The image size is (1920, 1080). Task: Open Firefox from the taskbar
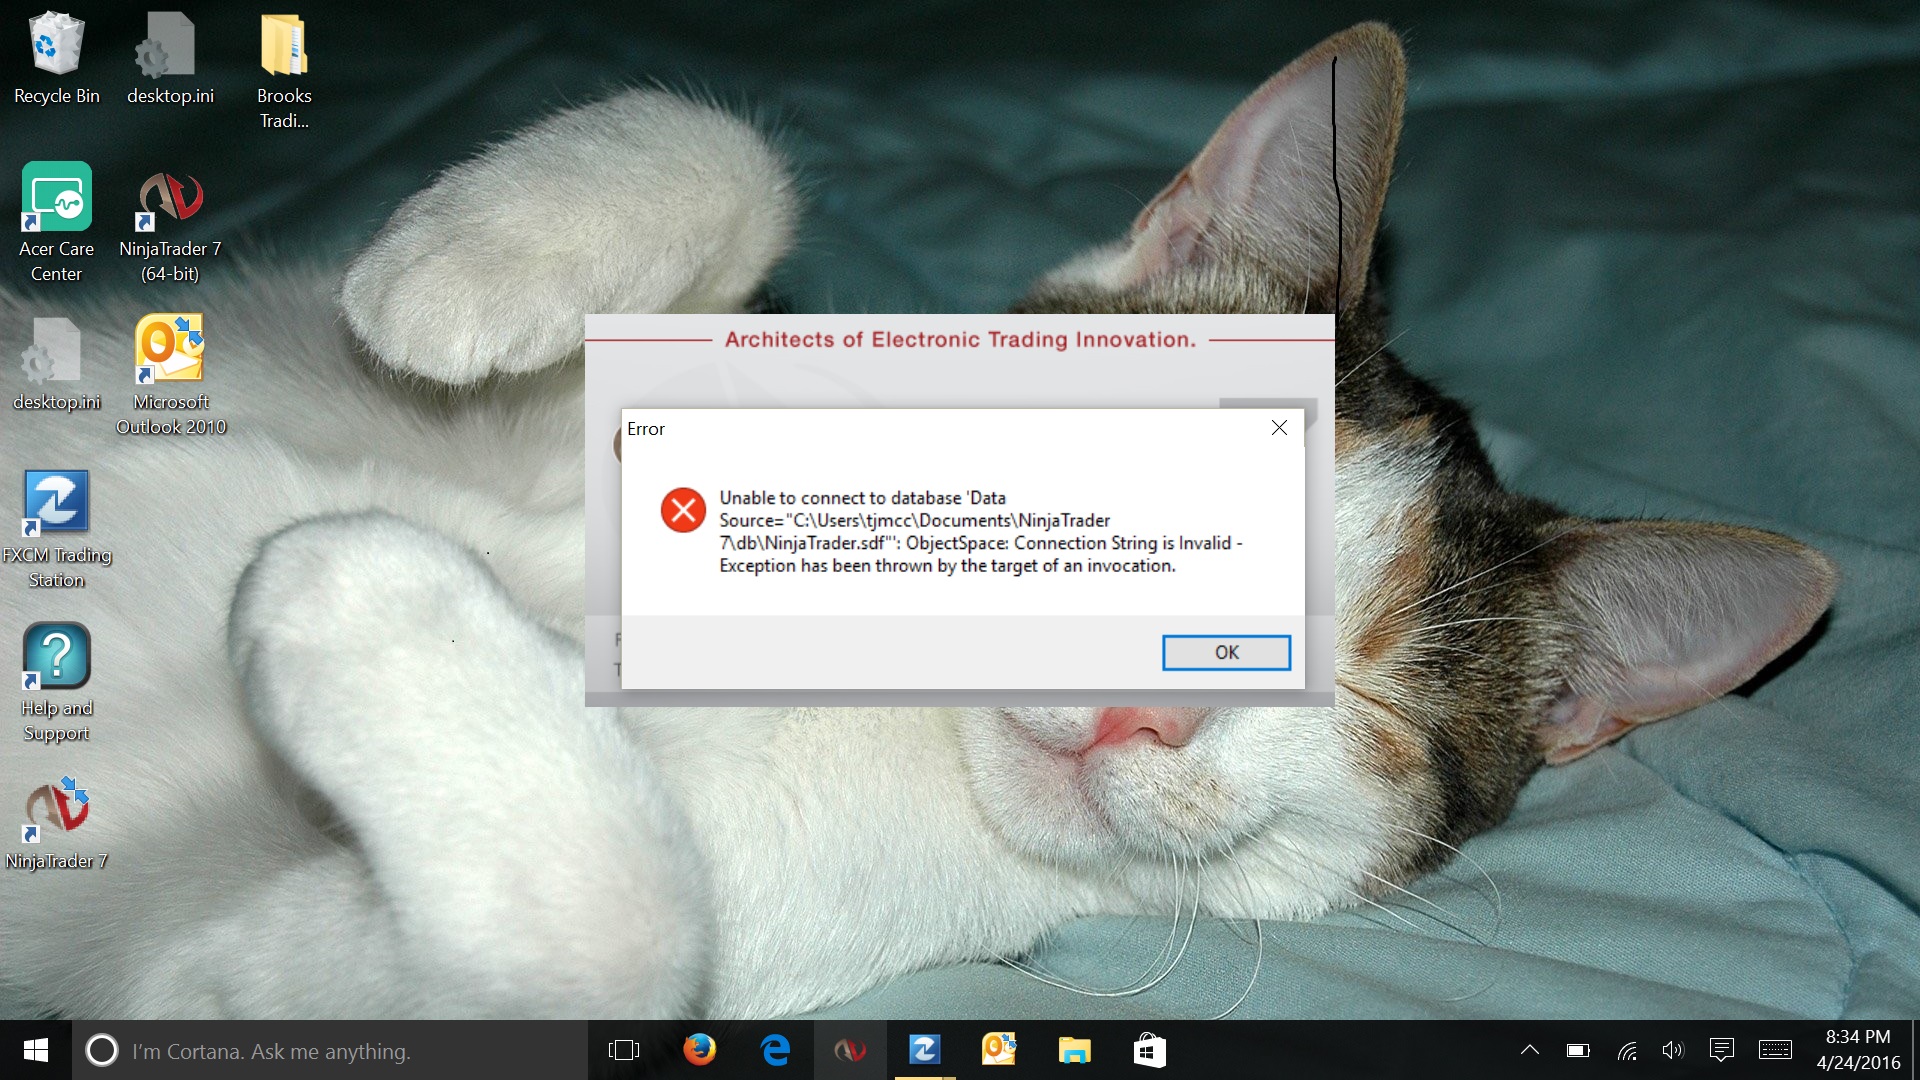click(x=699, y=1050)
